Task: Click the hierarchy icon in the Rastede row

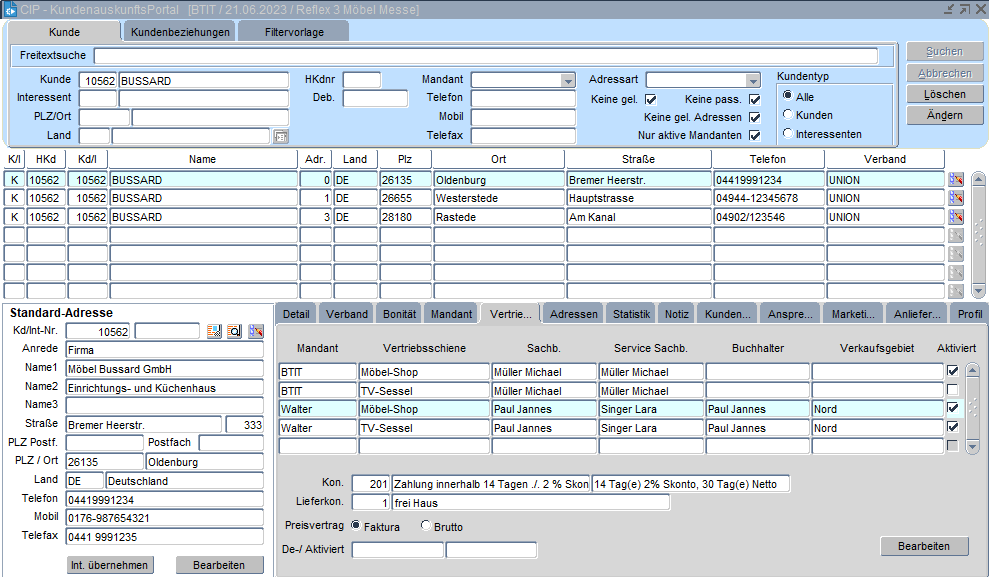Action: click(x=955, y=217)
